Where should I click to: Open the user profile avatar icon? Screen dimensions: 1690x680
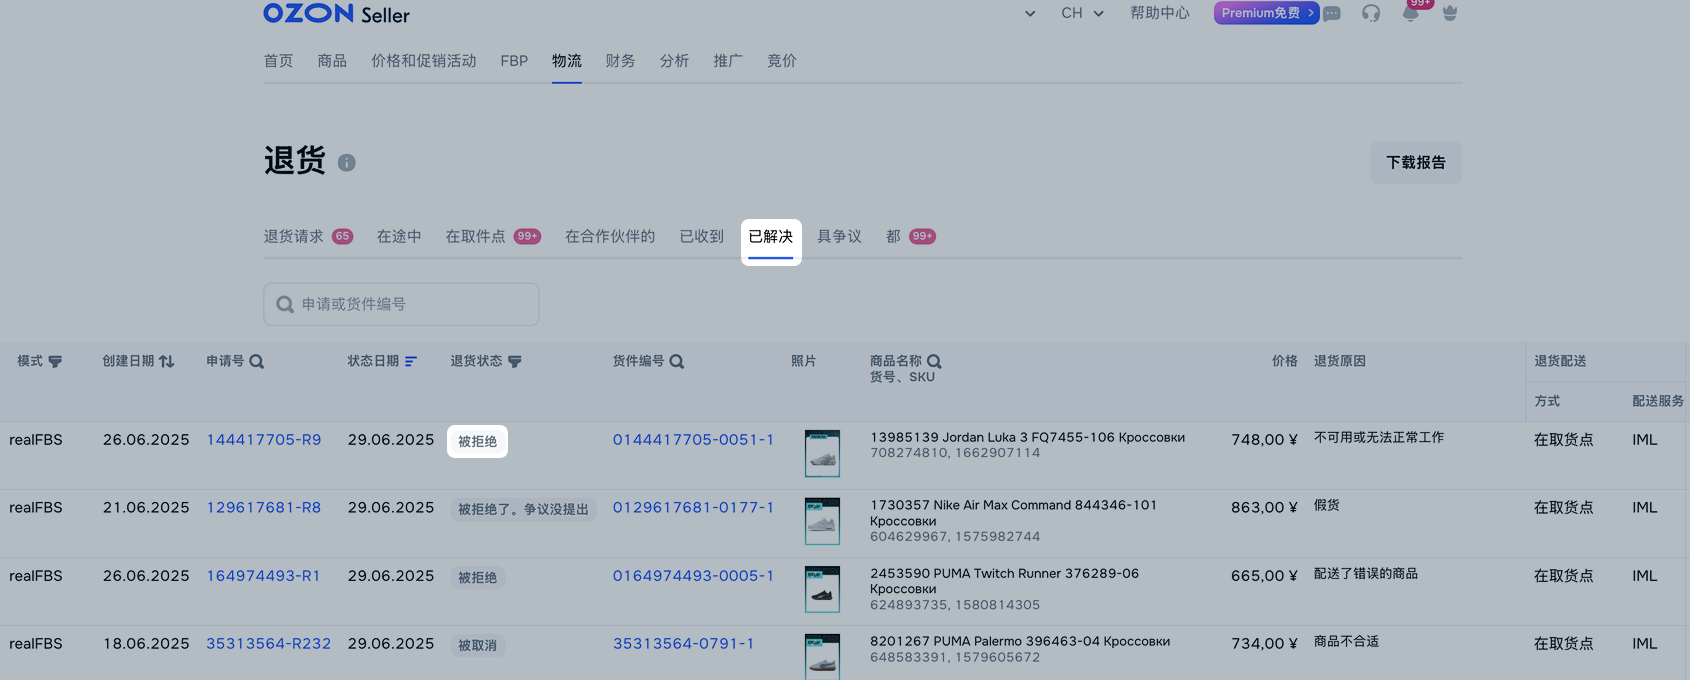[1450, 13]
